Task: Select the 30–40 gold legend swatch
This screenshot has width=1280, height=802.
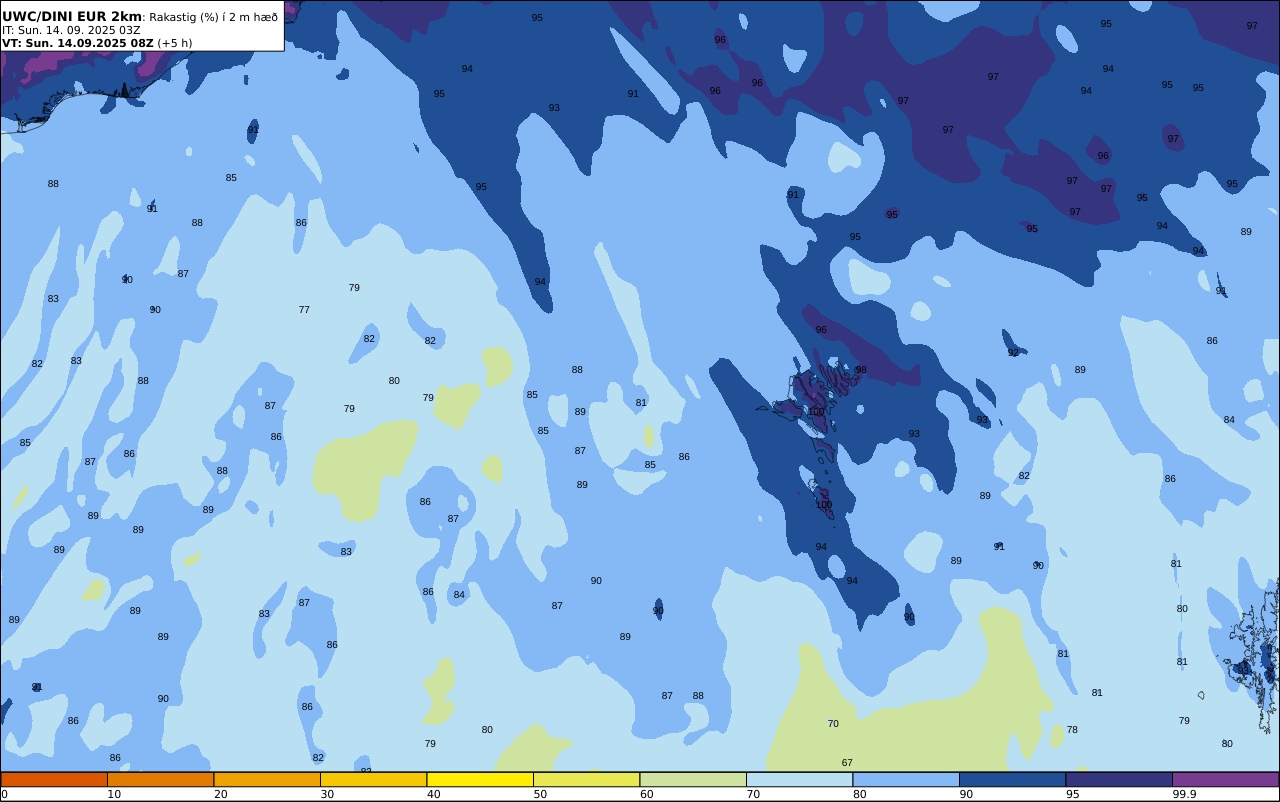Action: point(373,779)
